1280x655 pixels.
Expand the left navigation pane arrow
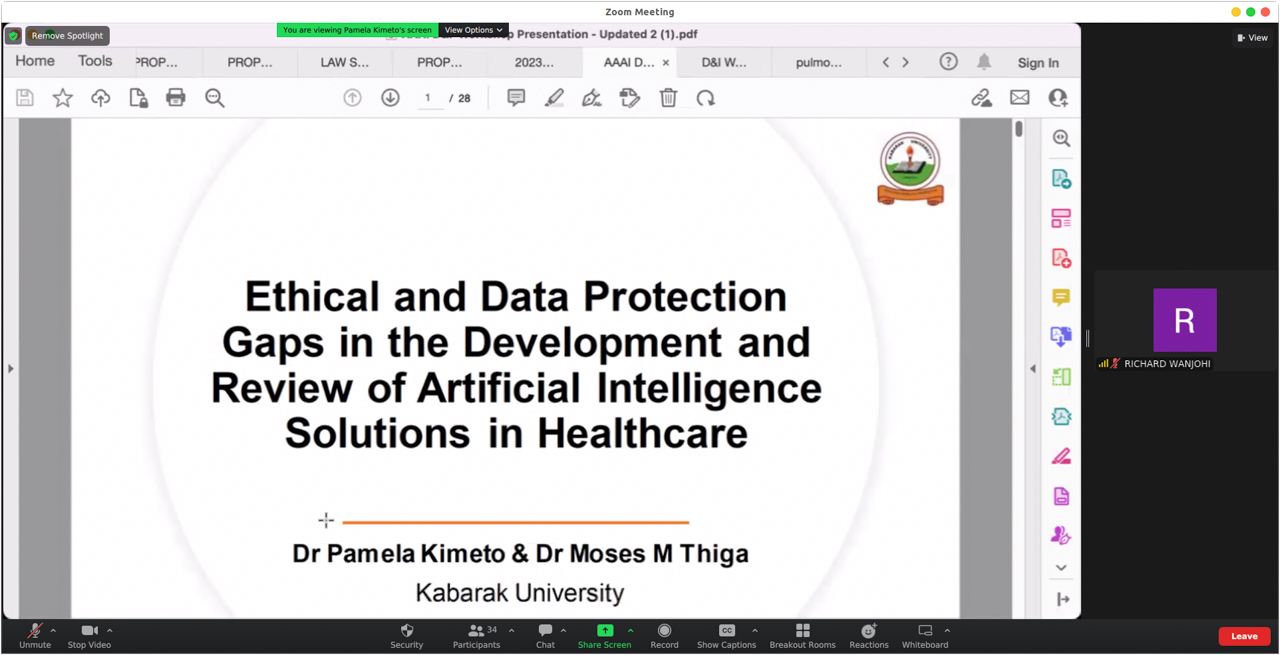click(11, 369)
